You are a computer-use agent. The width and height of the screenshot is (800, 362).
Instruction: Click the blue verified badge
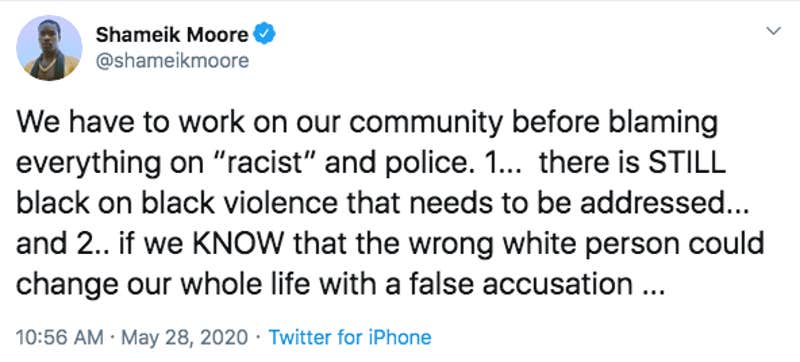tap(265, 34)
